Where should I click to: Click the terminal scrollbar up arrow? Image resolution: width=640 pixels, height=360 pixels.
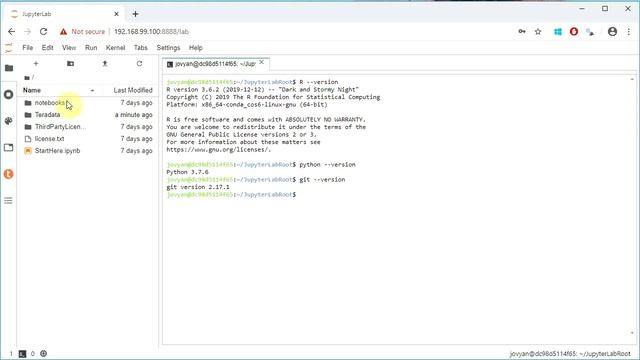(632, 79)
